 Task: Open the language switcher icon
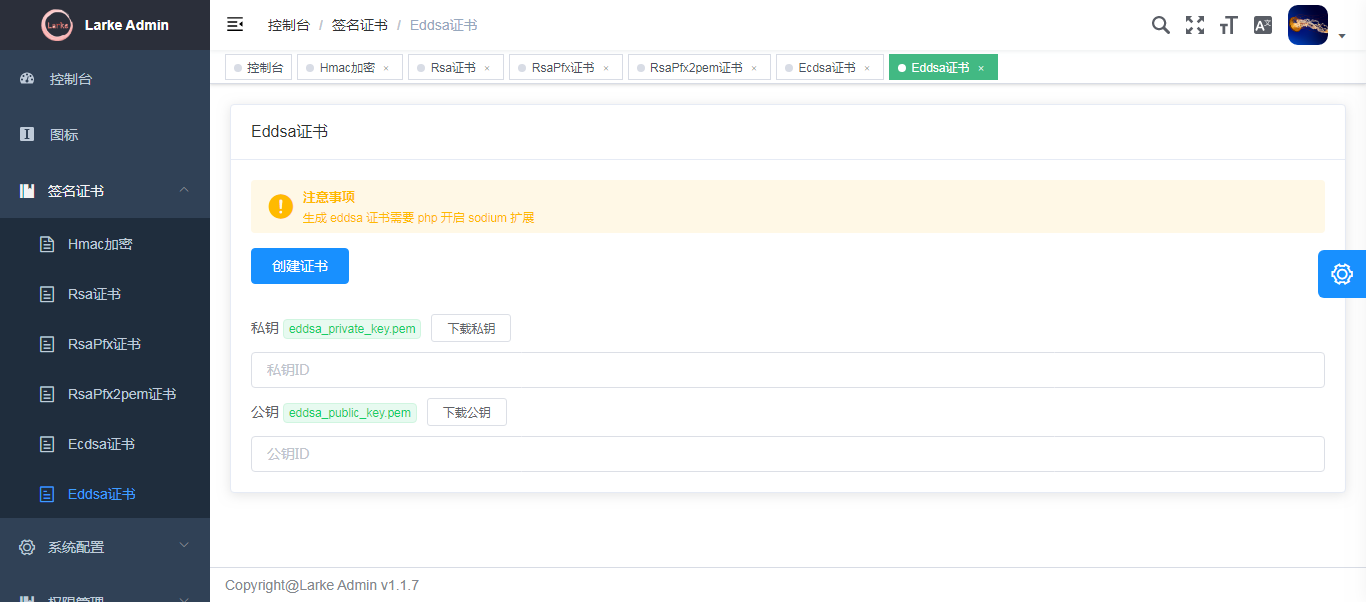(1262, 24)
